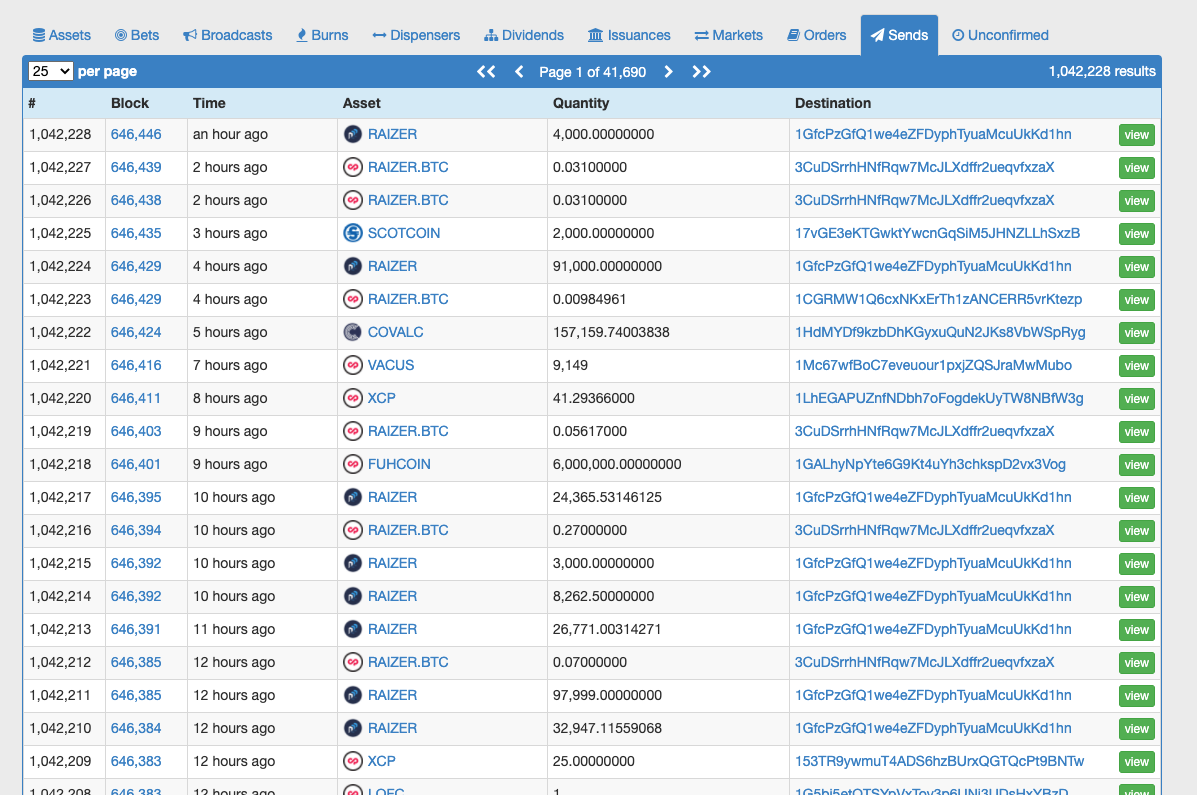Open address 17vGE3eKTGwktYwcnGqSiM5JHNZLLhSxzB
The image size is (1197, 795).
pos(937,233)
